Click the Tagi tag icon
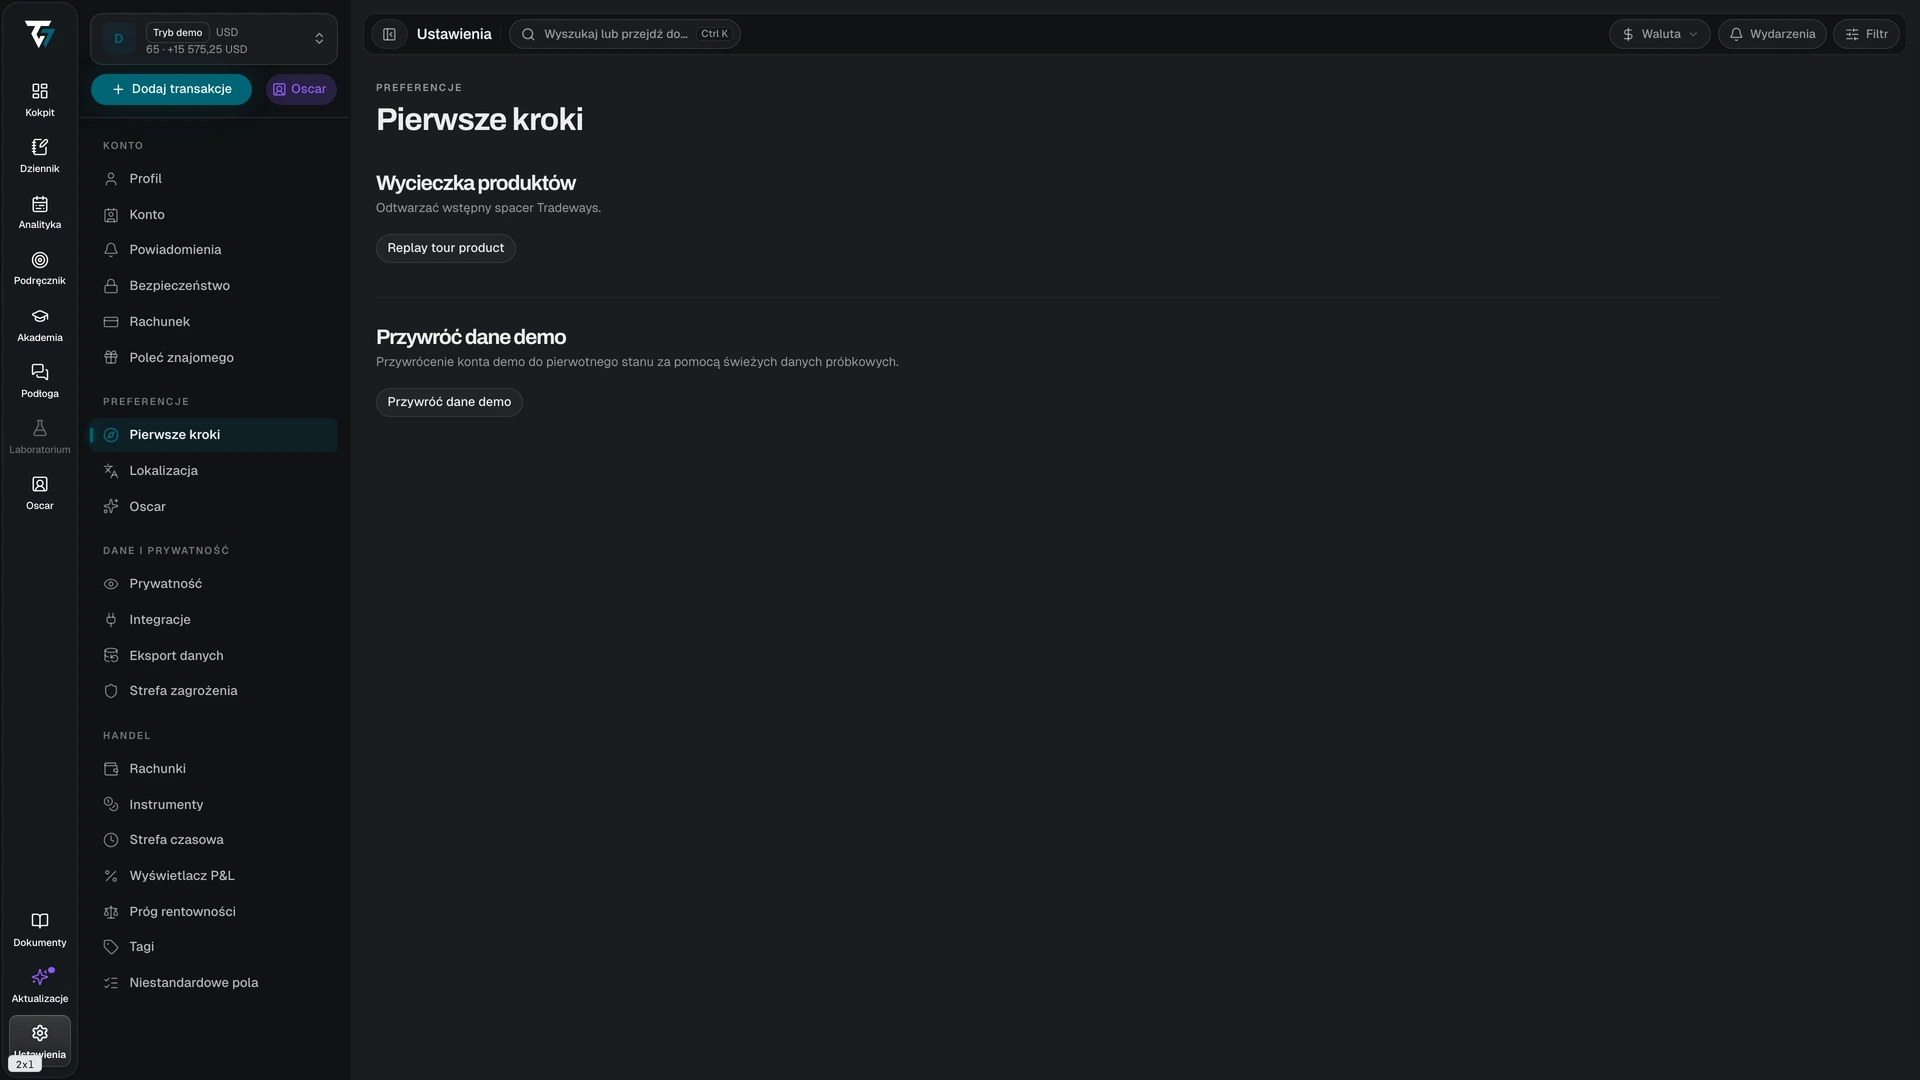The height and width of the screenshot is (1080, 1920). (111, 947)
